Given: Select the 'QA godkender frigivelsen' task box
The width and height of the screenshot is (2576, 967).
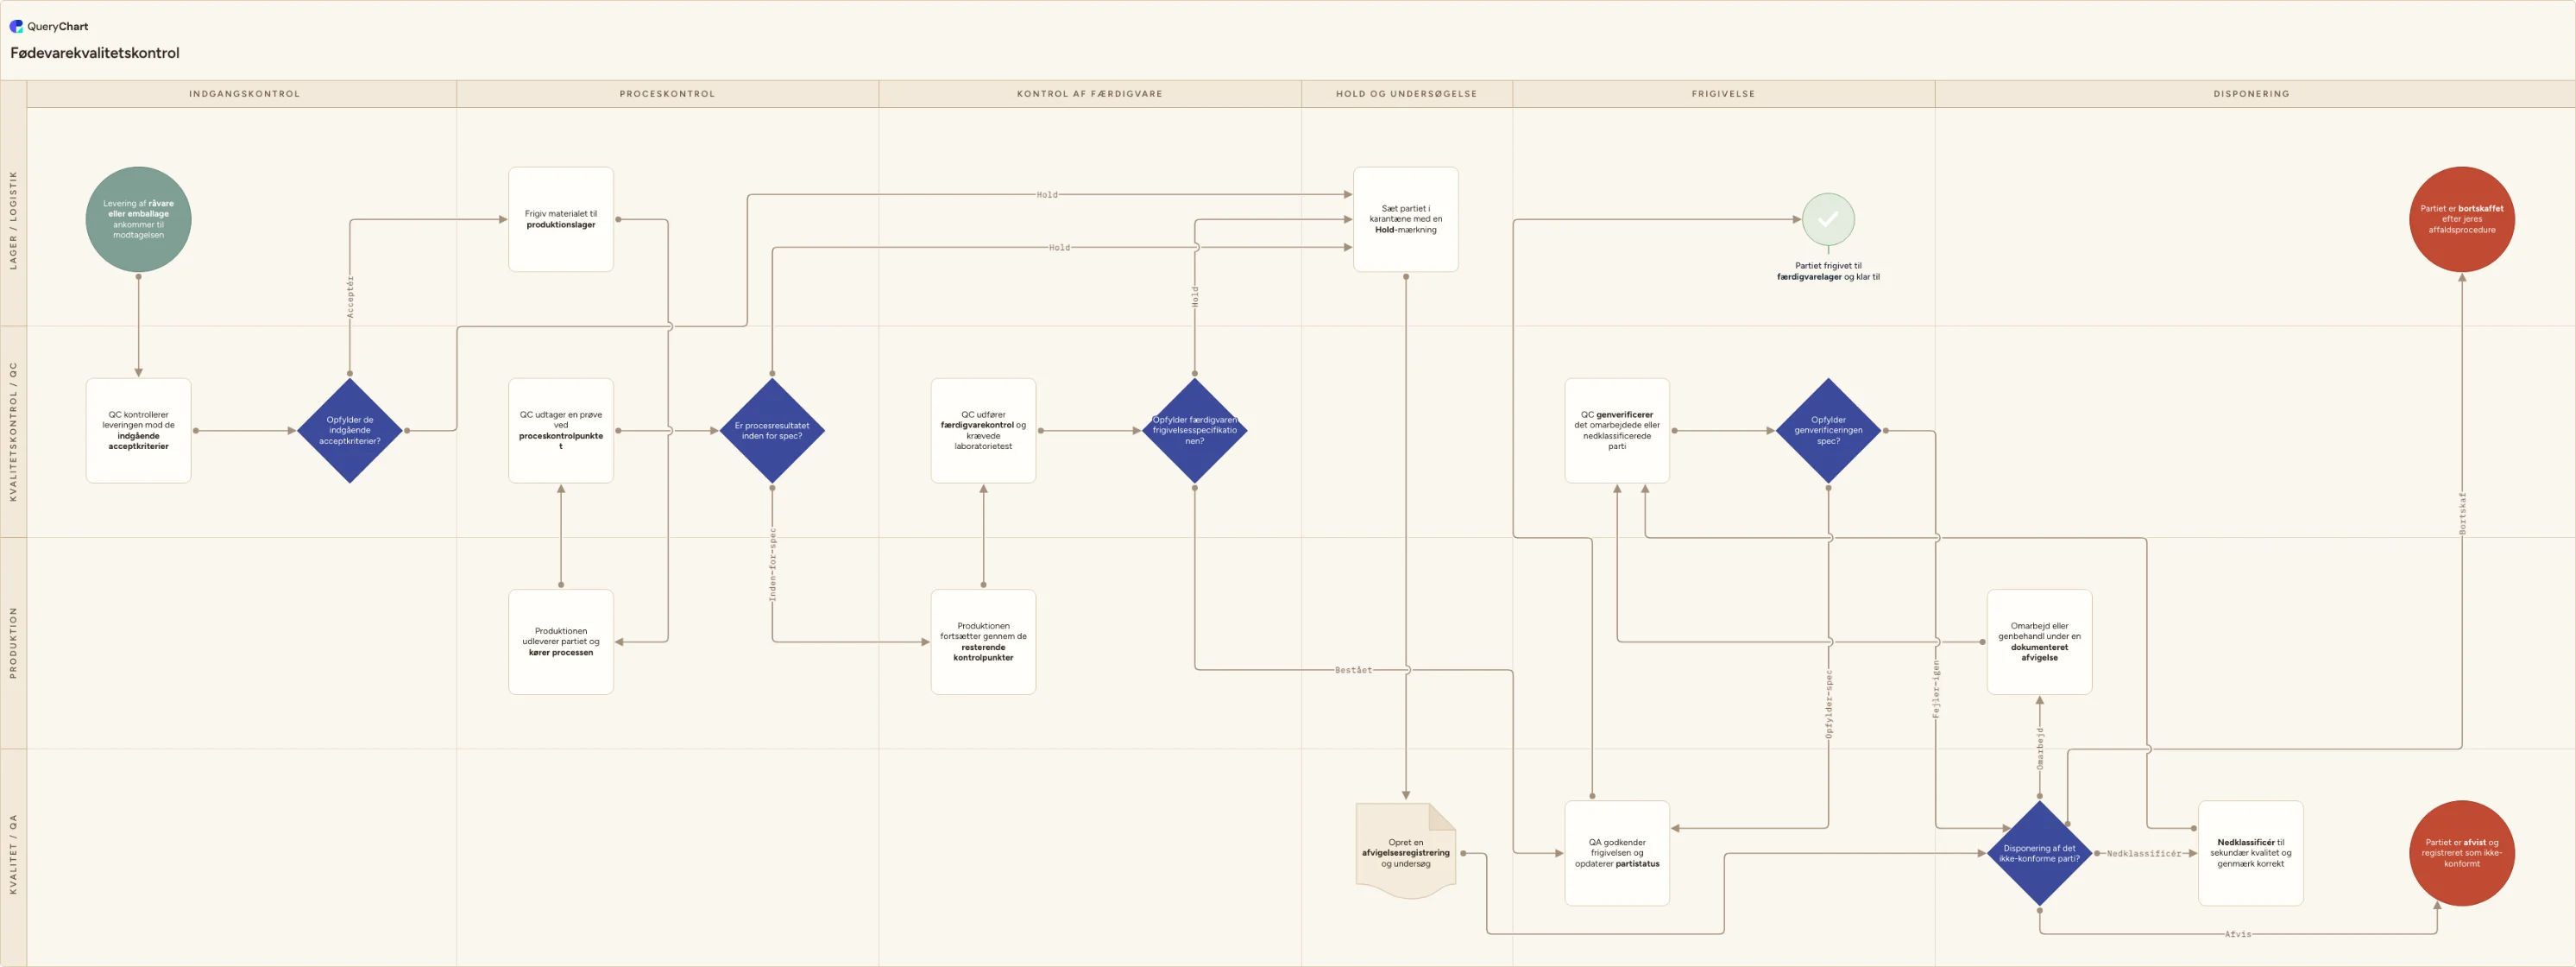Looking at the screenshot, I should 1617,853.
